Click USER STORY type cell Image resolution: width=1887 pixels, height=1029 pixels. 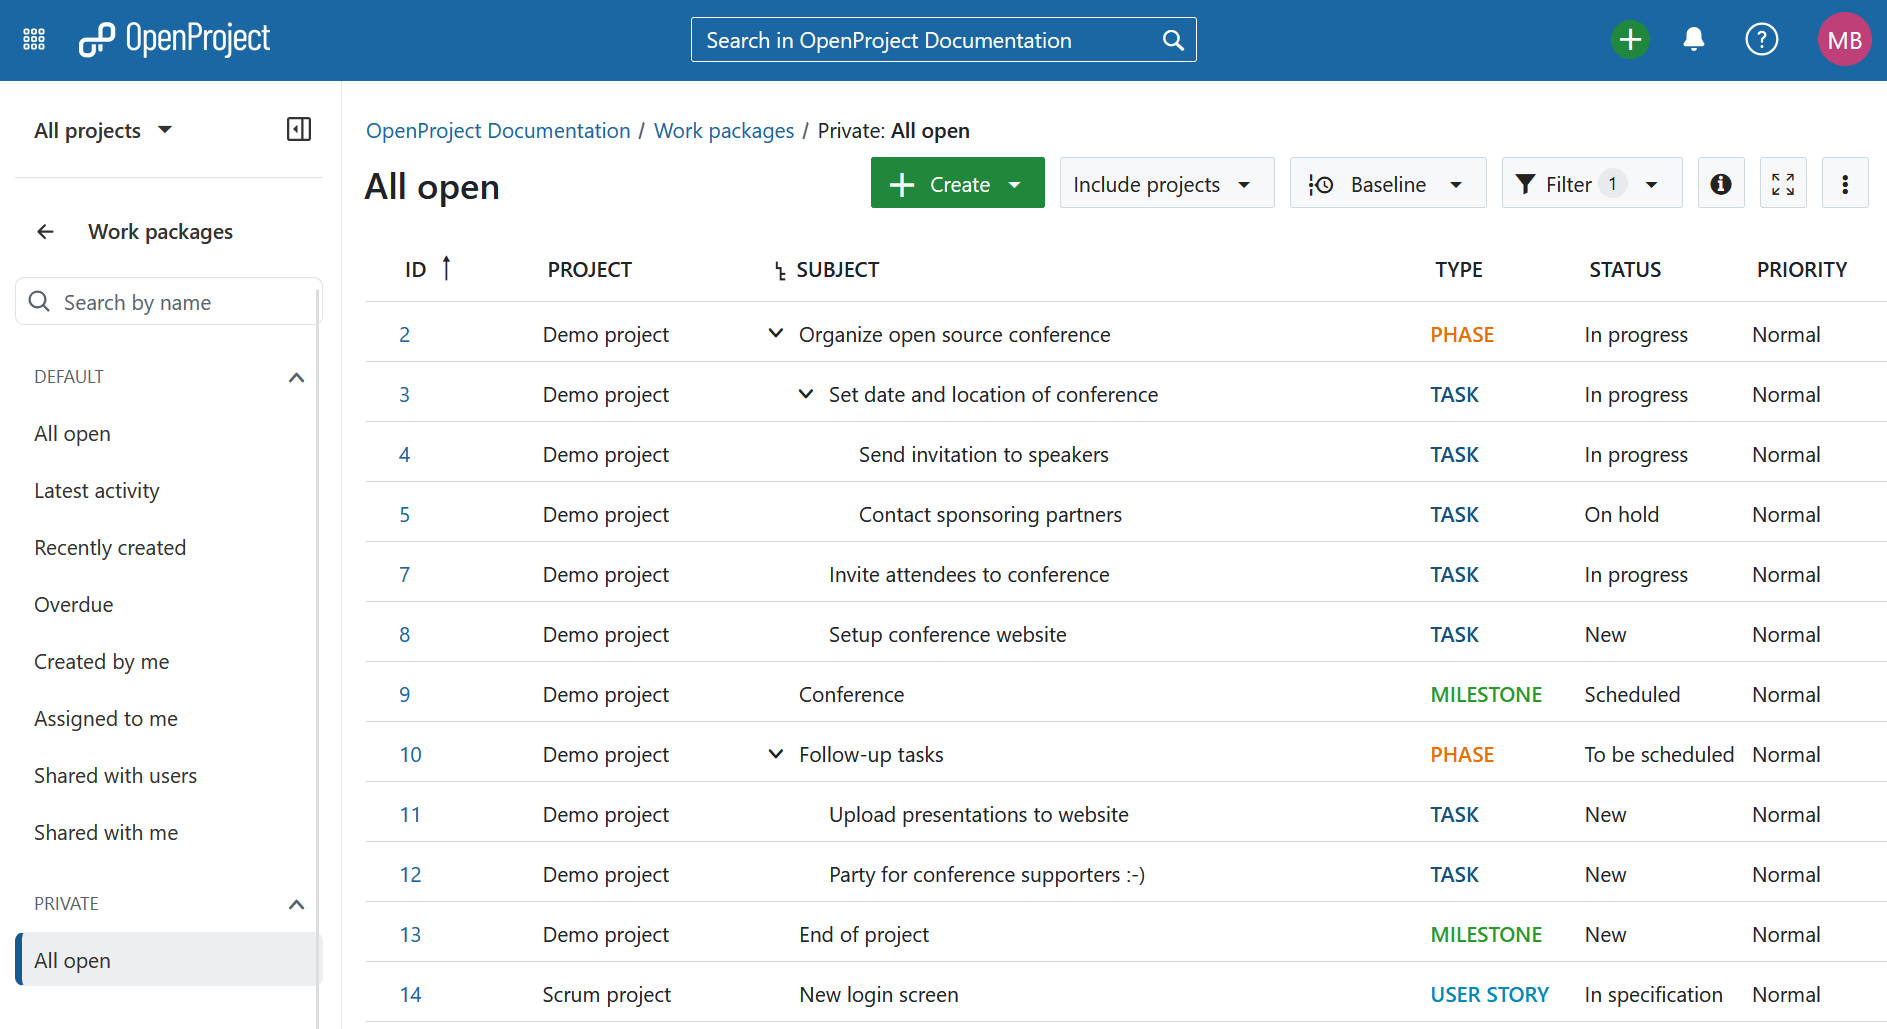[x=1489, y=995]
